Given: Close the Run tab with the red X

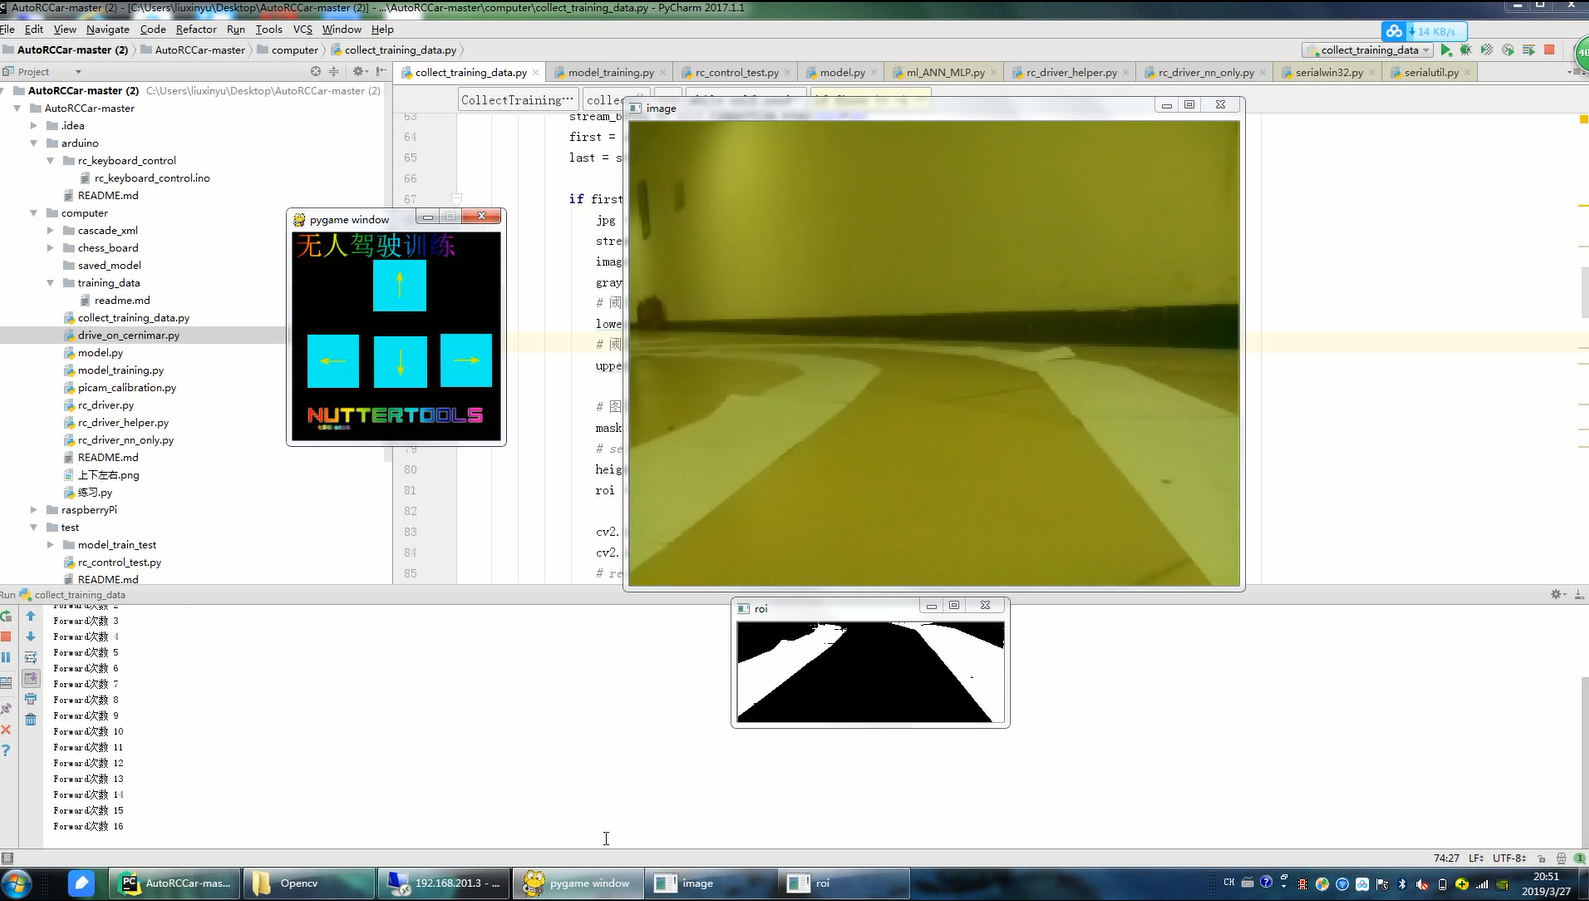Looking at the screenshot, I should click(x=6, y=730).
